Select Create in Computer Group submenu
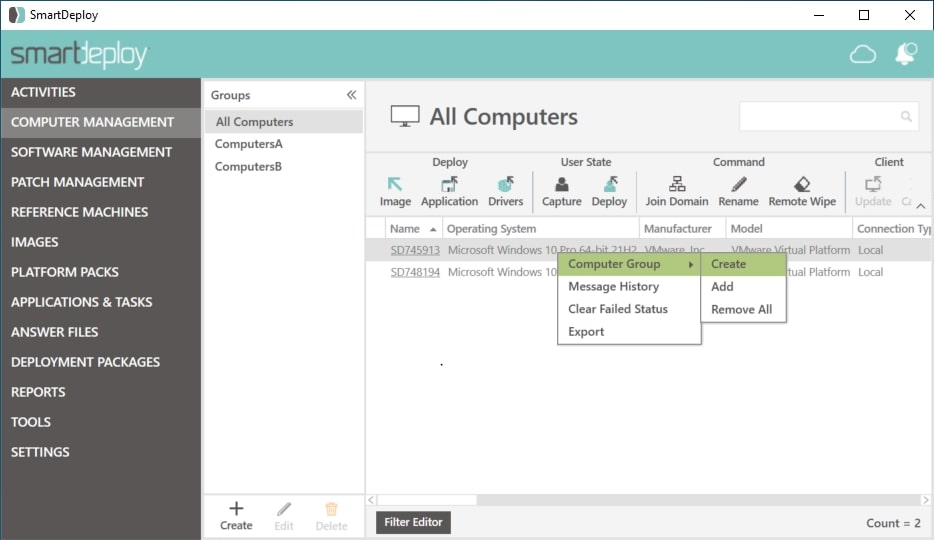The image size is (934, 540). [x=728, y=264]
